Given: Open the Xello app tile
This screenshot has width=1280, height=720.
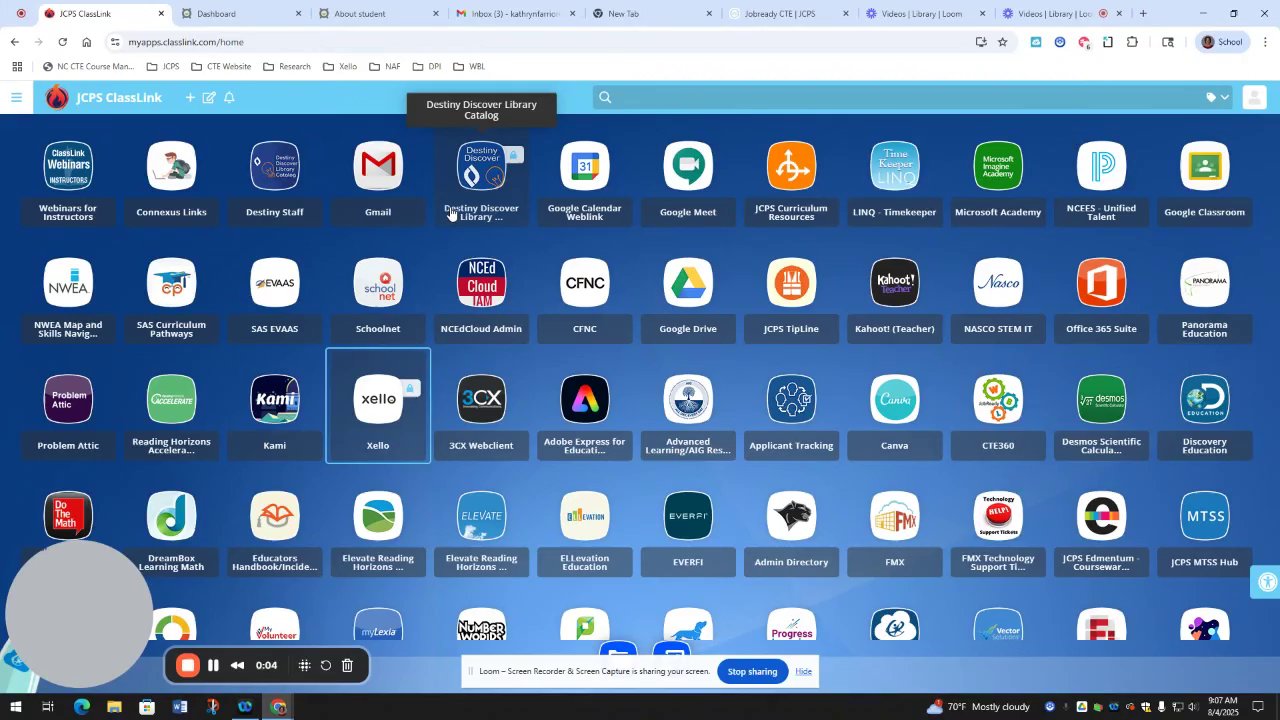Looking at the screenshot, I should tap(378, 406).
